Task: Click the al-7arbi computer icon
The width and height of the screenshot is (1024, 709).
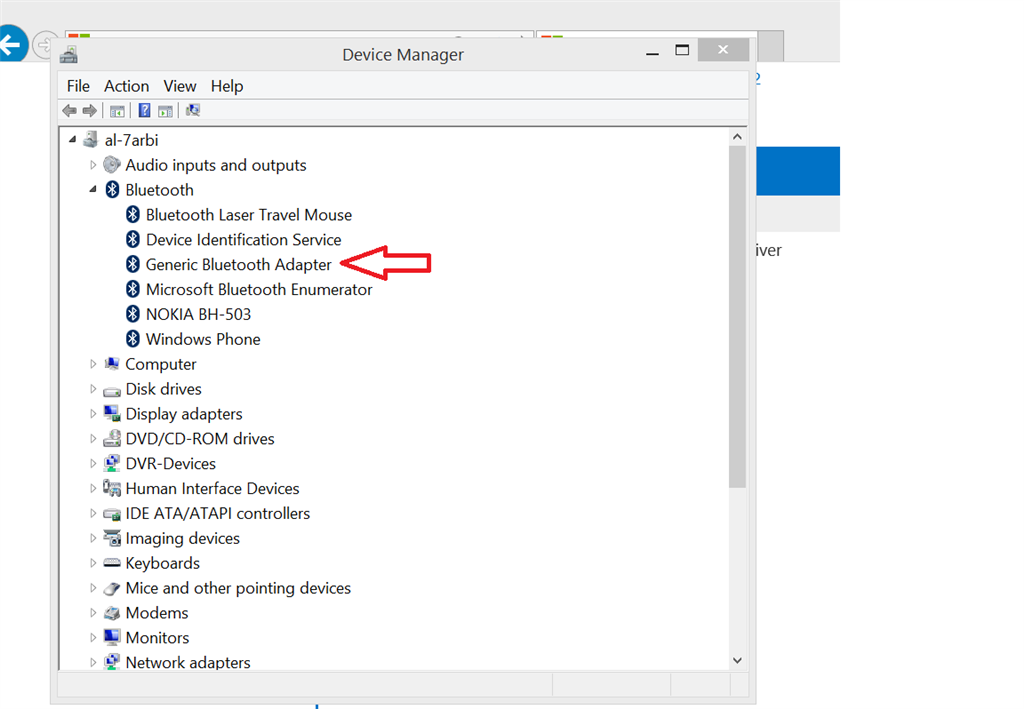Action: tap(91, 140)
